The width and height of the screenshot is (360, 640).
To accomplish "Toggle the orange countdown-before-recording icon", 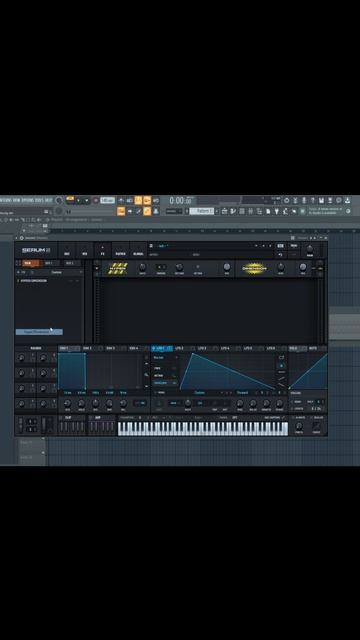I will point(138,200).
